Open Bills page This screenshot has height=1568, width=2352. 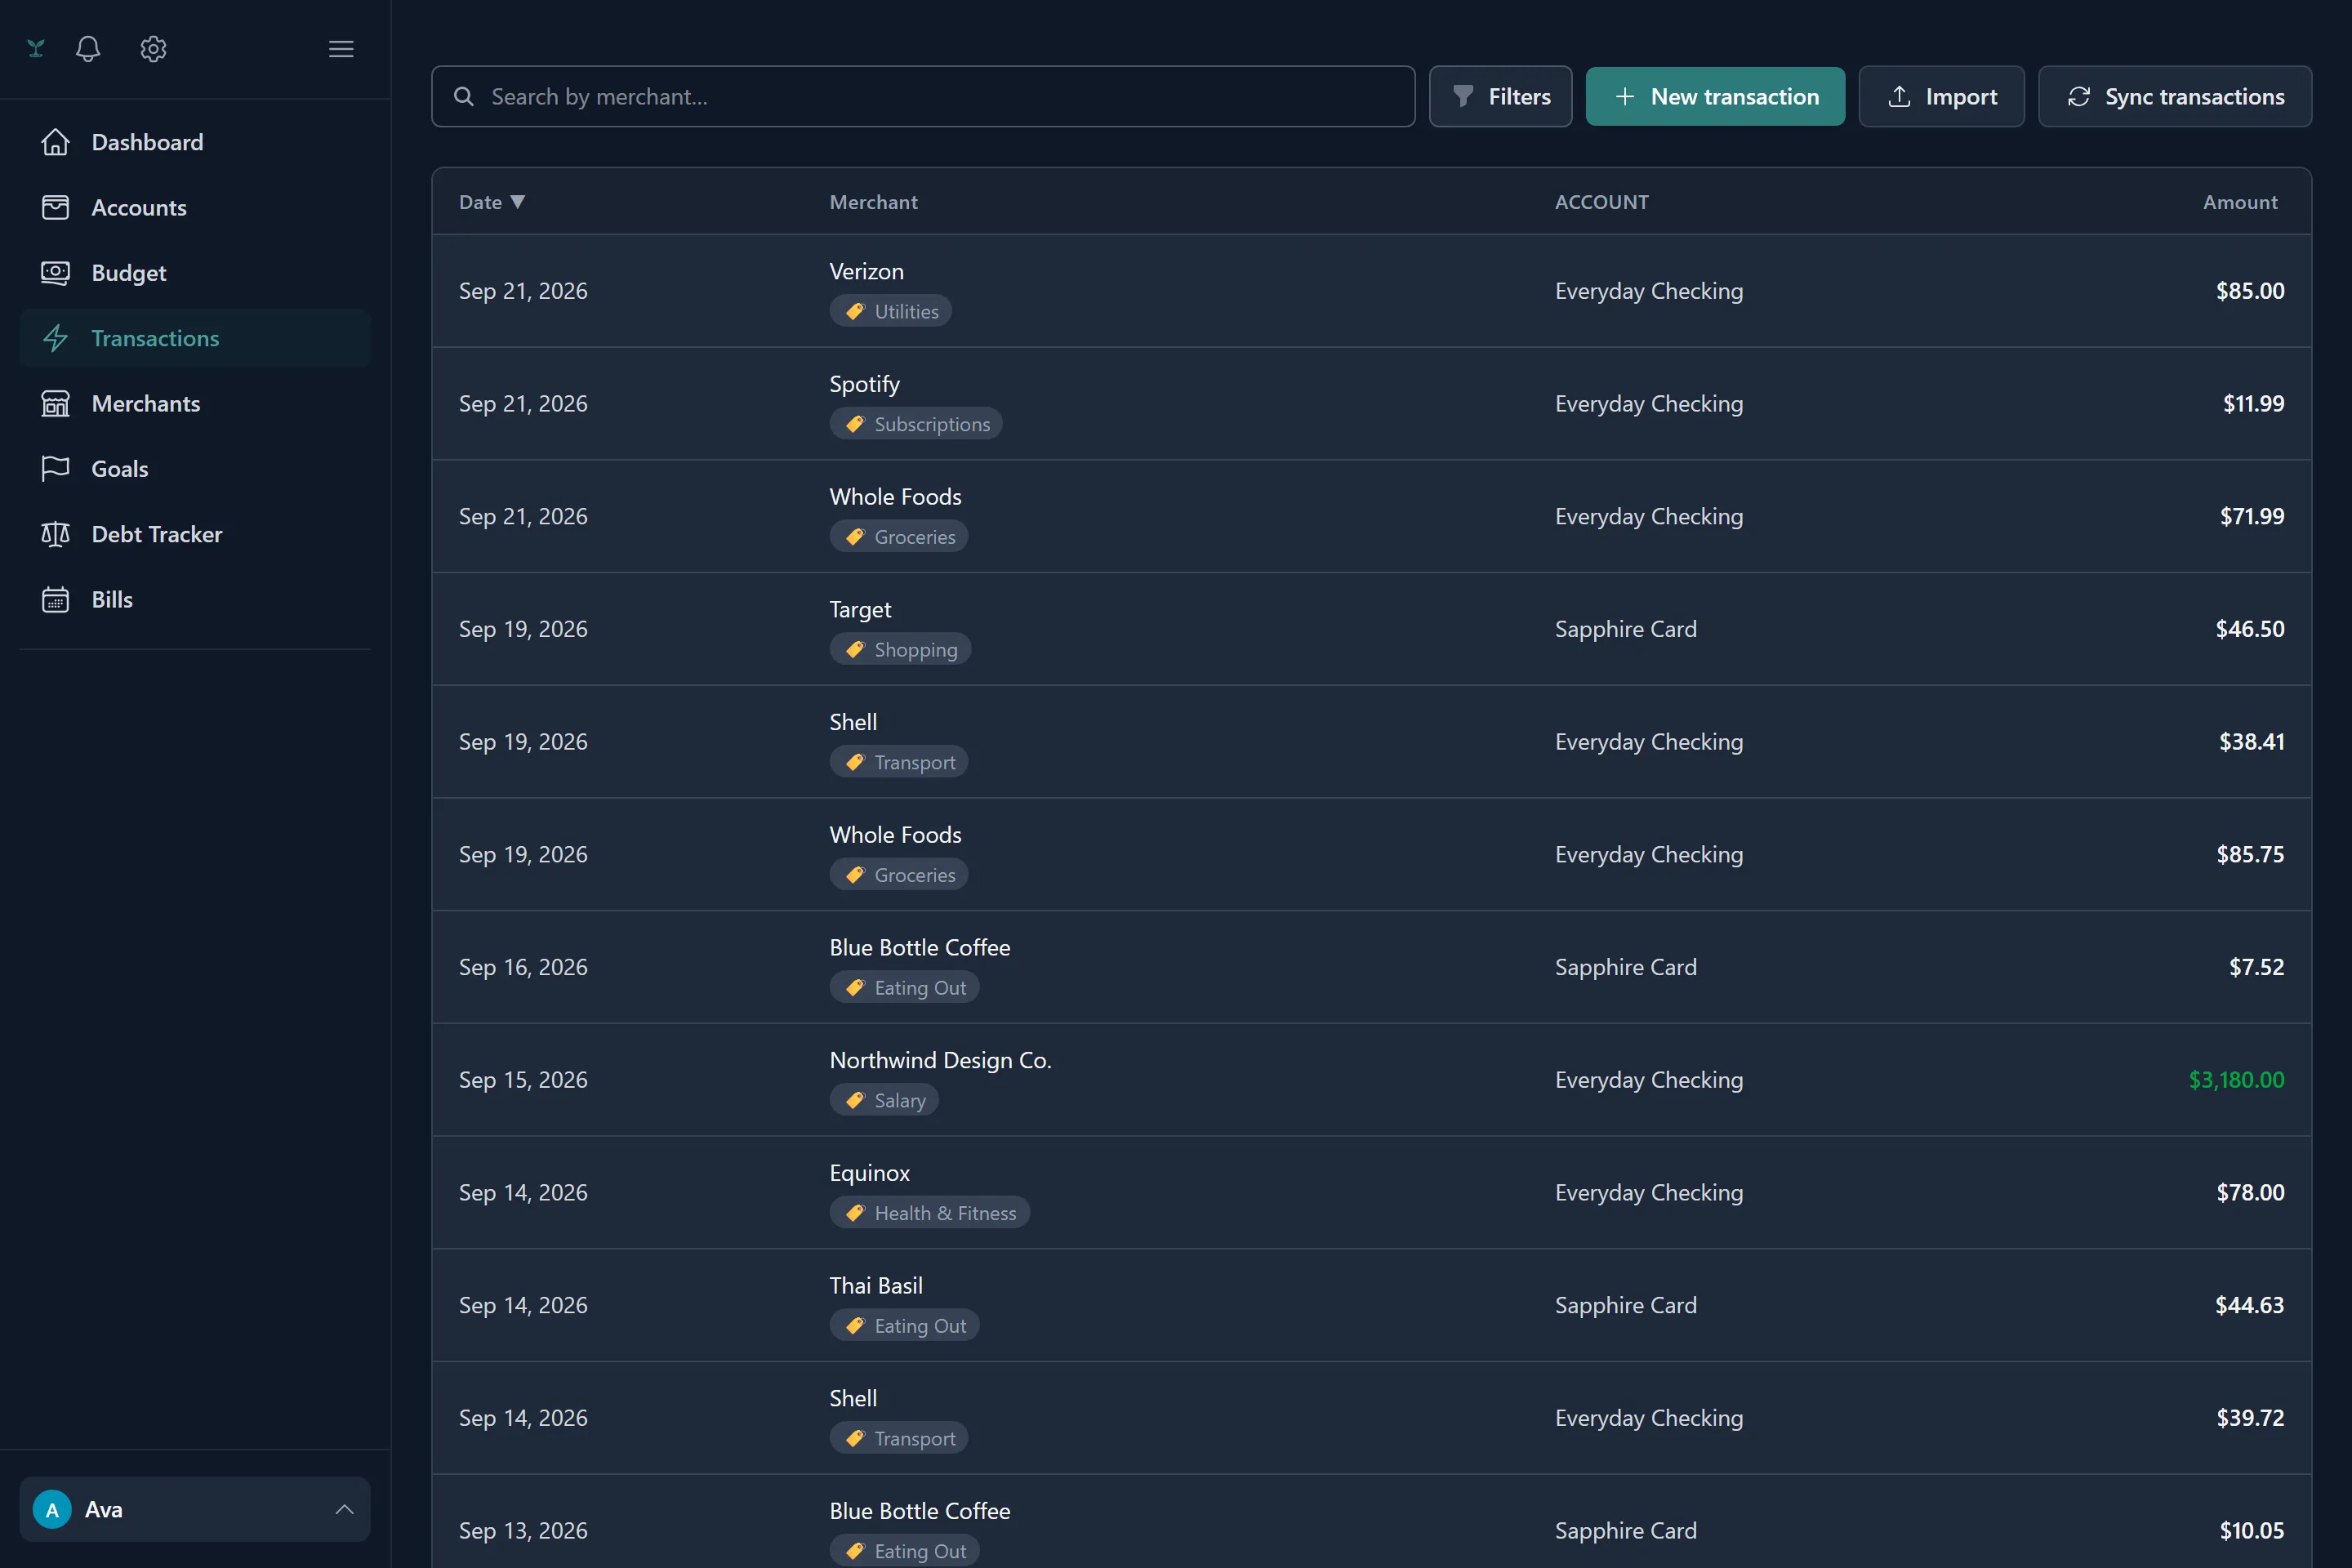[195, 599]
